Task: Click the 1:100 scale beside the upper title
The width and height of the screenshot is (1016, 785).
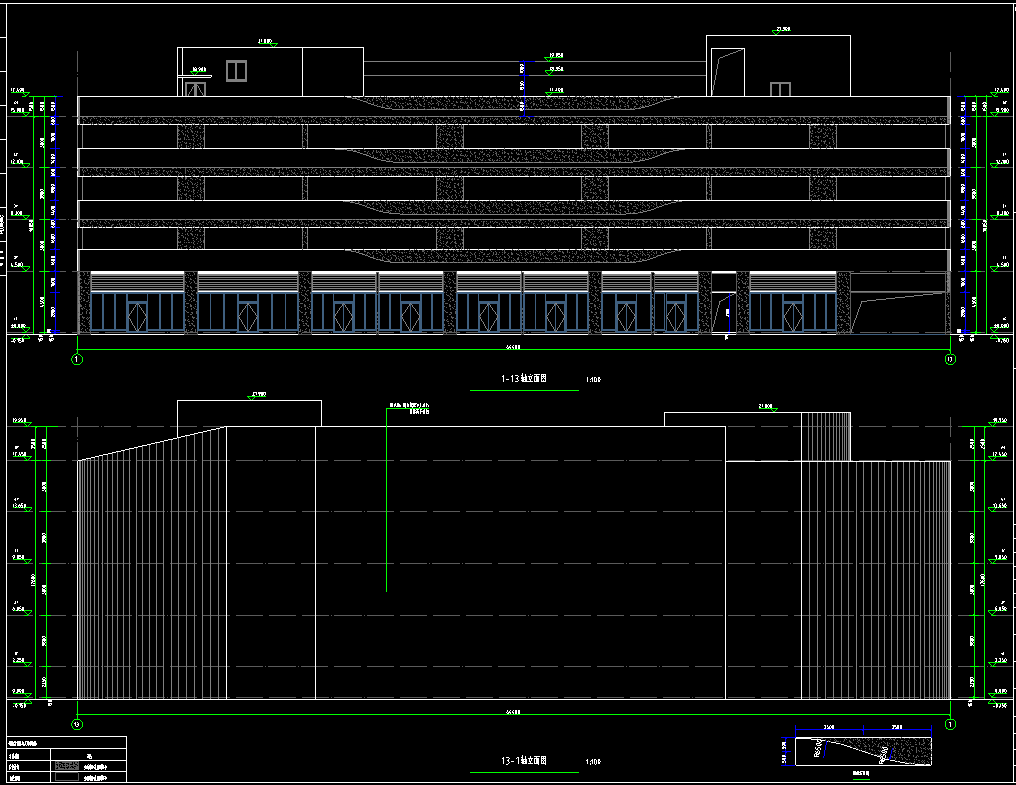Action: tap(593, 380)
